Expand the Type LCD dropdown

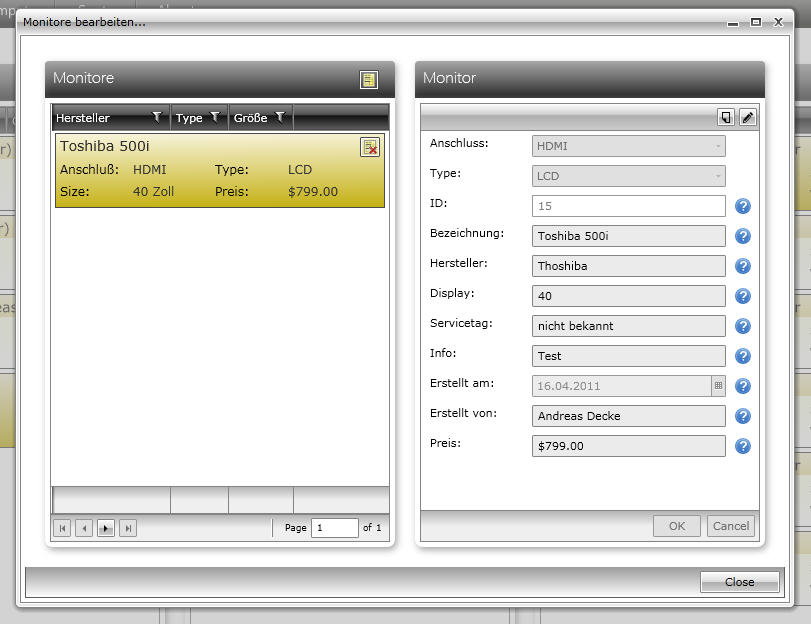point(718,176)
